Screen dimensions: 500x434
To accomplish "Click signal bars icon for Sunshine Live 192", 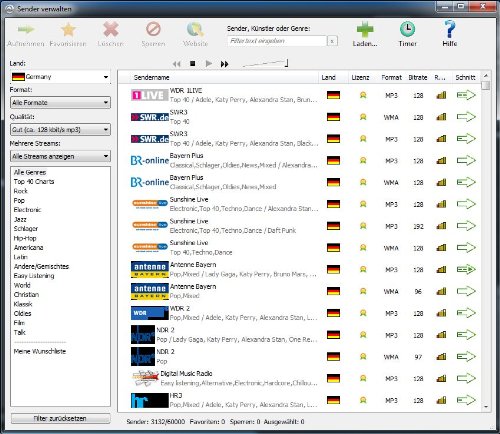I will click(x=441, y=226).
